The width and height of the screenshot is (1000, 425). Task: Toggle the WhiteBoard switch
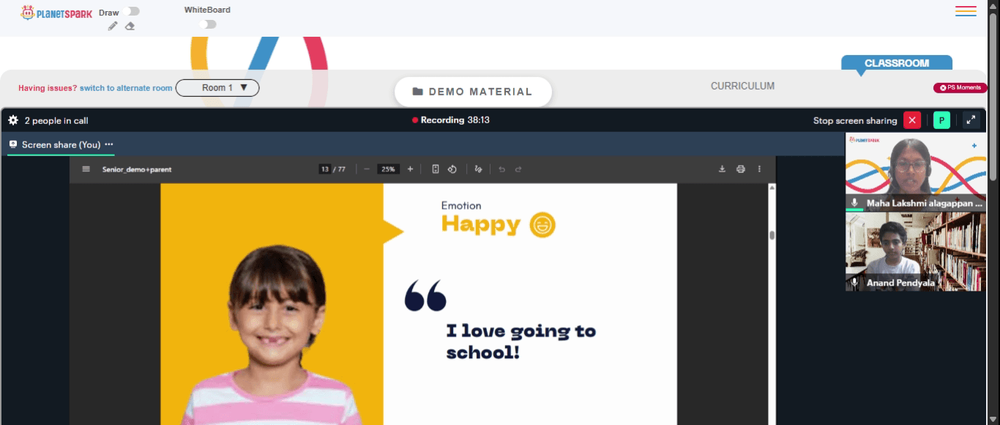click(207, 24)
